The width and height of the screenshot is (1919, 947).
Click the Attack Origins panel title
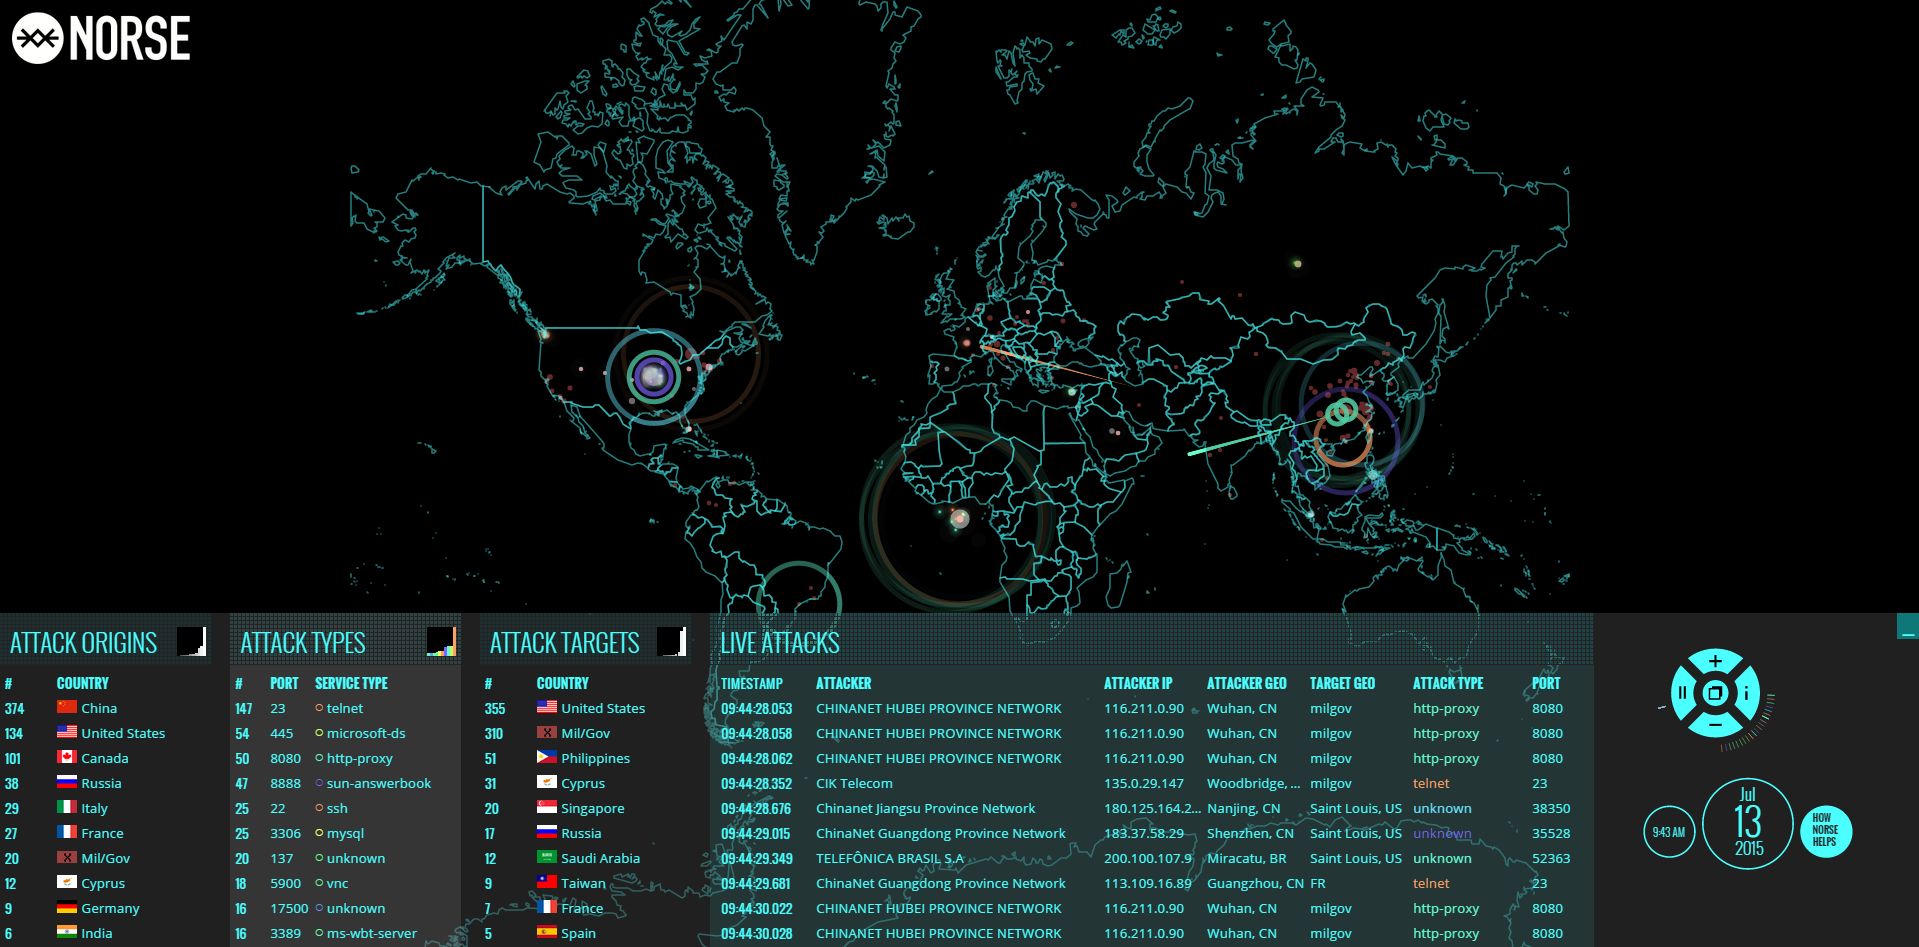[x=84, y=643]
